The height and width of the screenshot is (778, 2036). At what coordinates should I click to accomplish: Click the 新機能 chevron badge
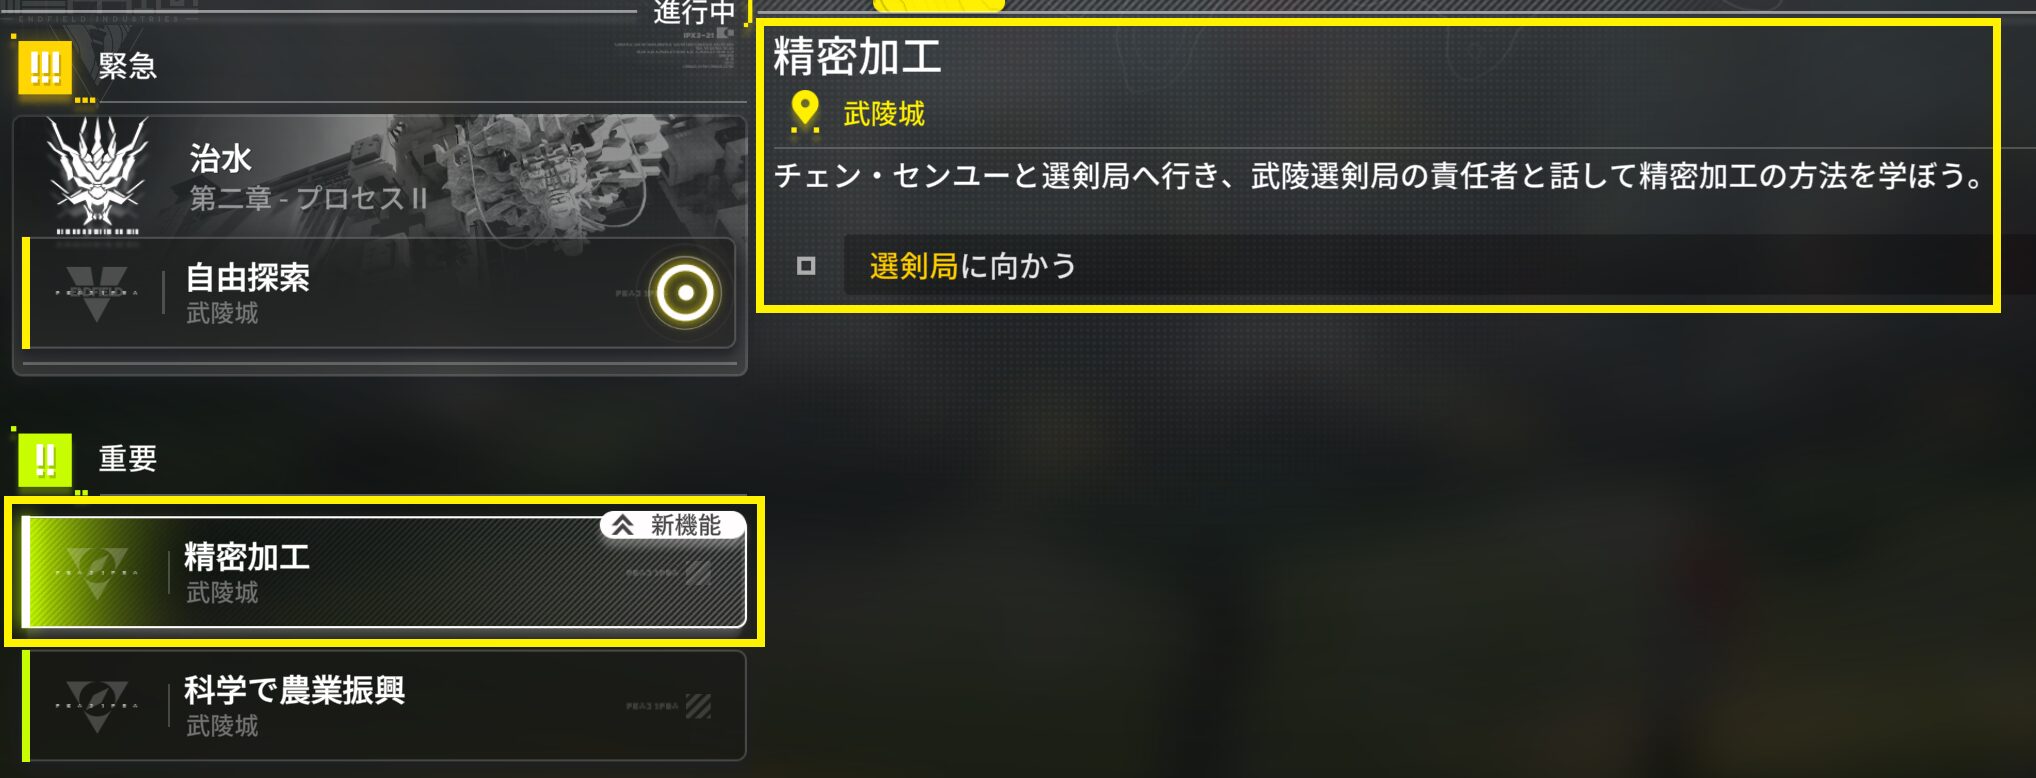click(x=673, y=525)
